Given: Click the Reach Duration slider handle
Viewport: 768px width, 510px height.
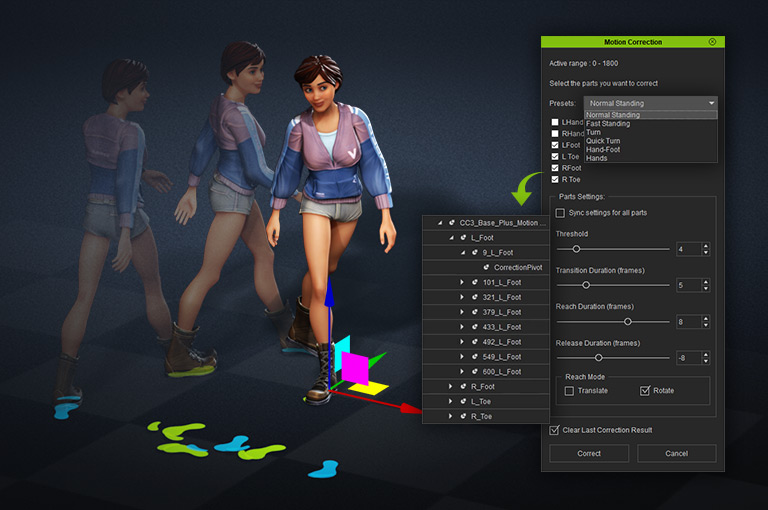Looking at the screenshot, I should [628, 322].
